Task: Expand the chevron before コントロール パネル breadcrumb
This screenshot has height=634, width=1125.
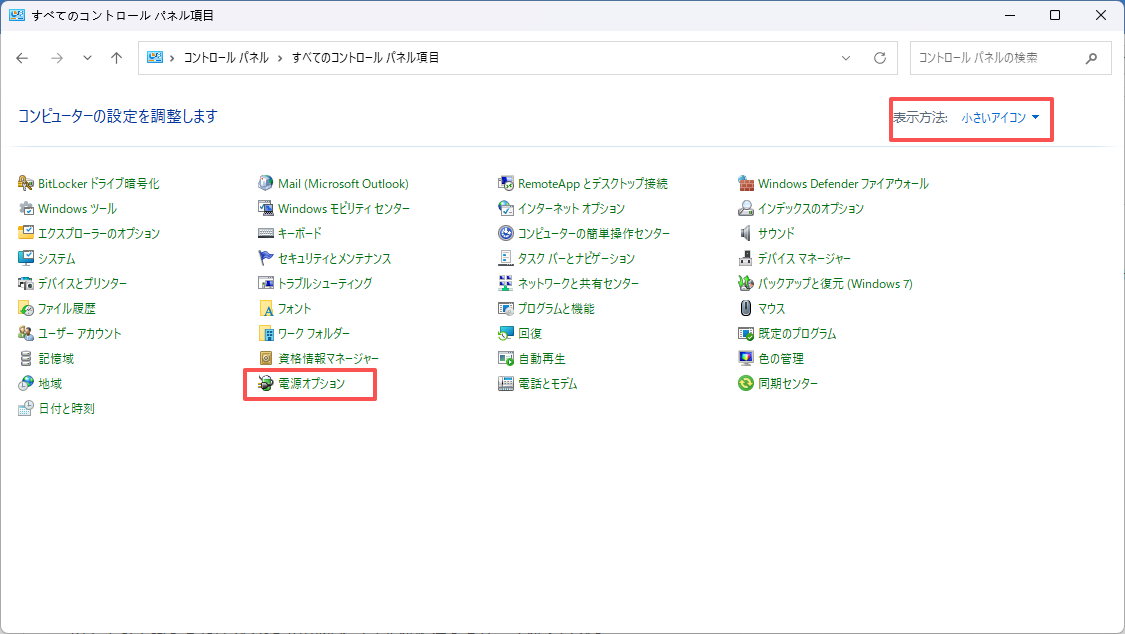Action: 172,58
